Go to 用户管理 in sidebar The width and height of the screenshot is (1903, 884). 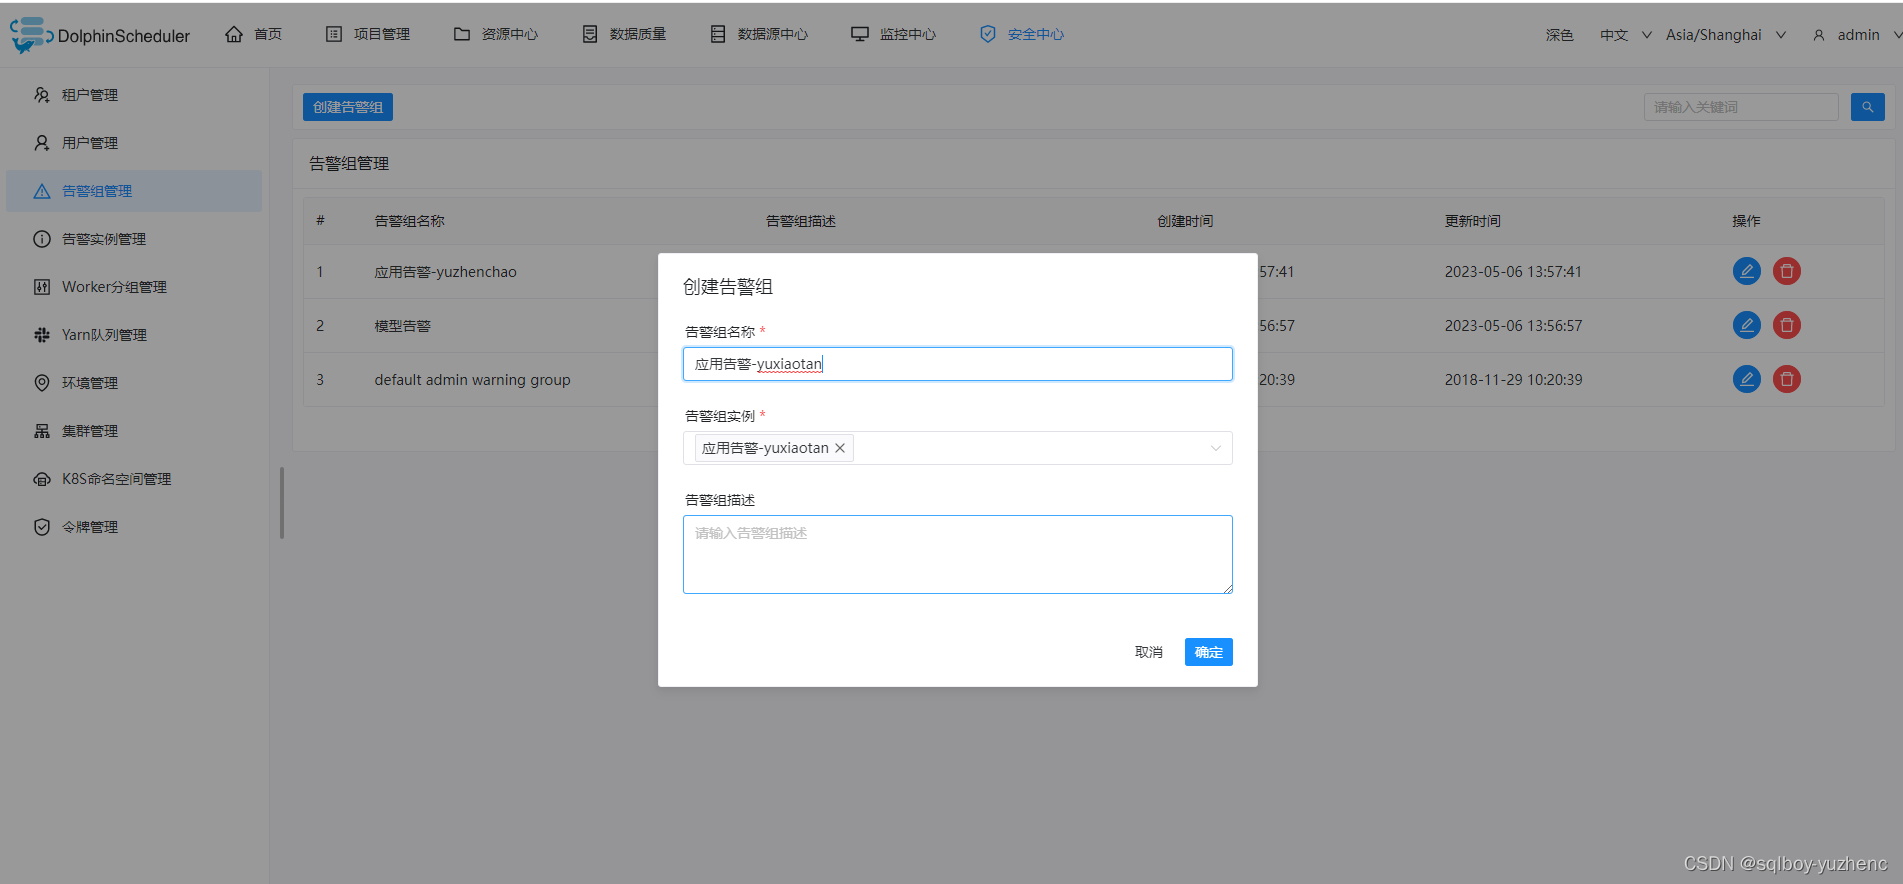click(x=134, y=143)
